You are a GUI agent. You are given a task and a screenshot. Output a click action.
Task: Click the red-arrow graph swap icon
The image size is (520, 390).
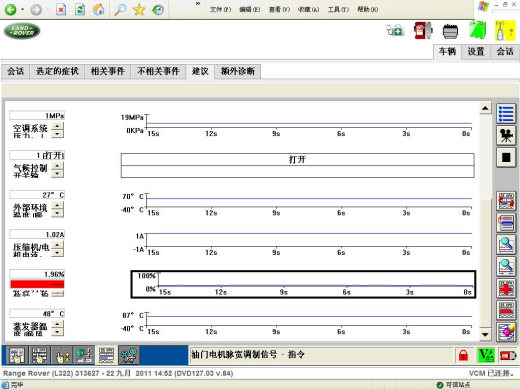coord(506,201)
